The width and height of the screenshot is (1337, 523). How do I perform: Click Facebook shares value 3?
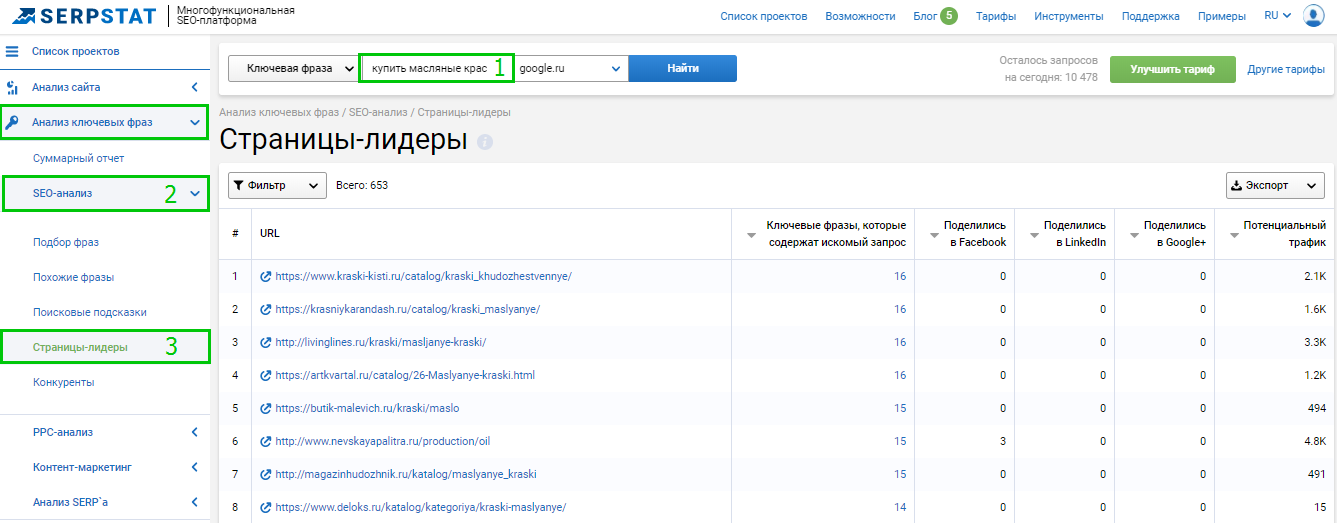pyautogui.click(x=1003, y=441)
